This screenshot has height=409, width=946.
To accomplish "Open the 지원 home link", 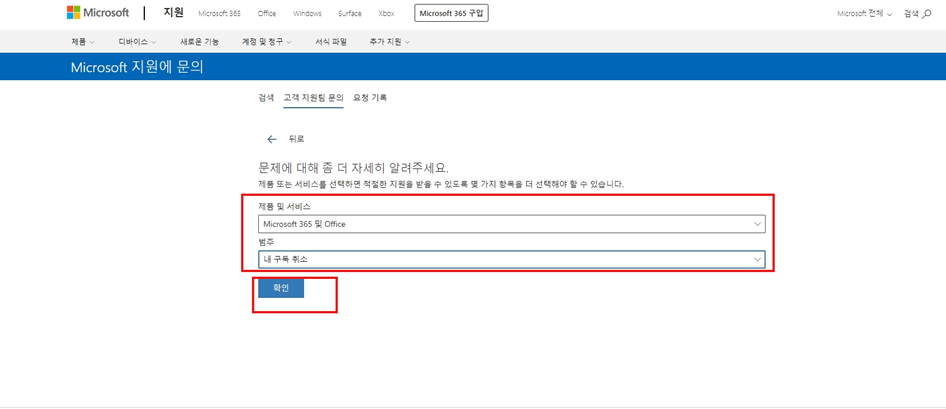I will coord(174,13).
